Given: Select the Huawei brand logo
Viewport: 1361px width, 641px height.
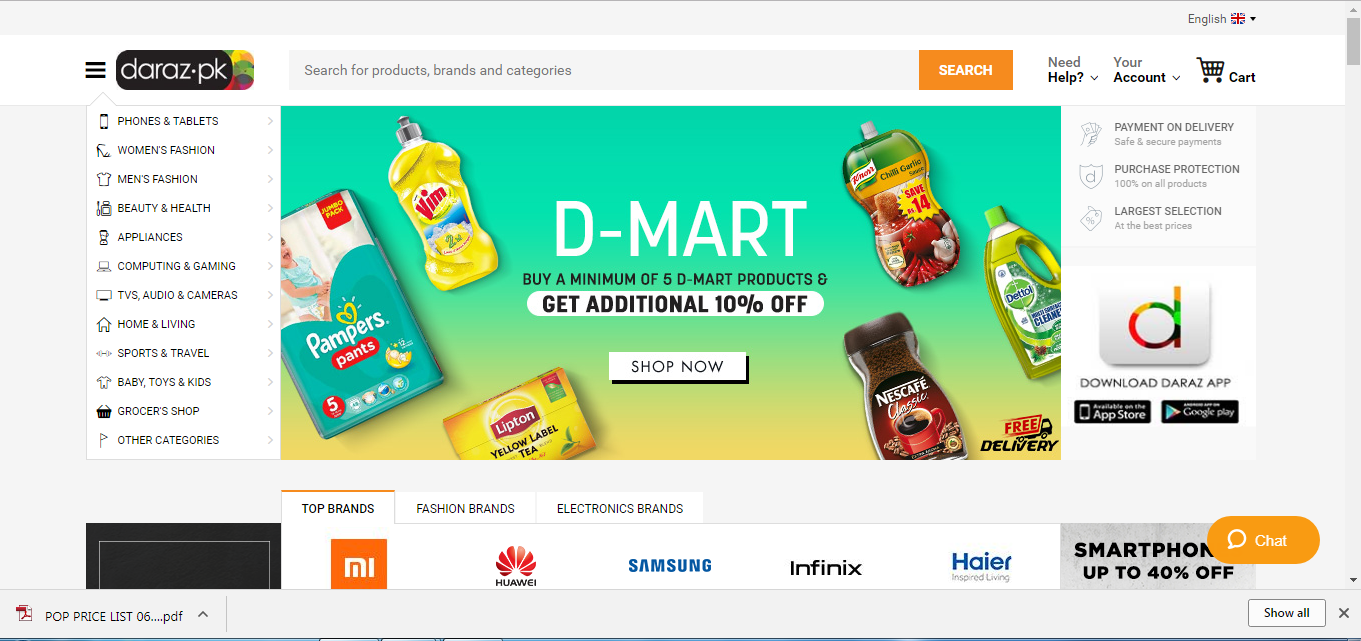Looking at the screenshot, I should [516, 566].
